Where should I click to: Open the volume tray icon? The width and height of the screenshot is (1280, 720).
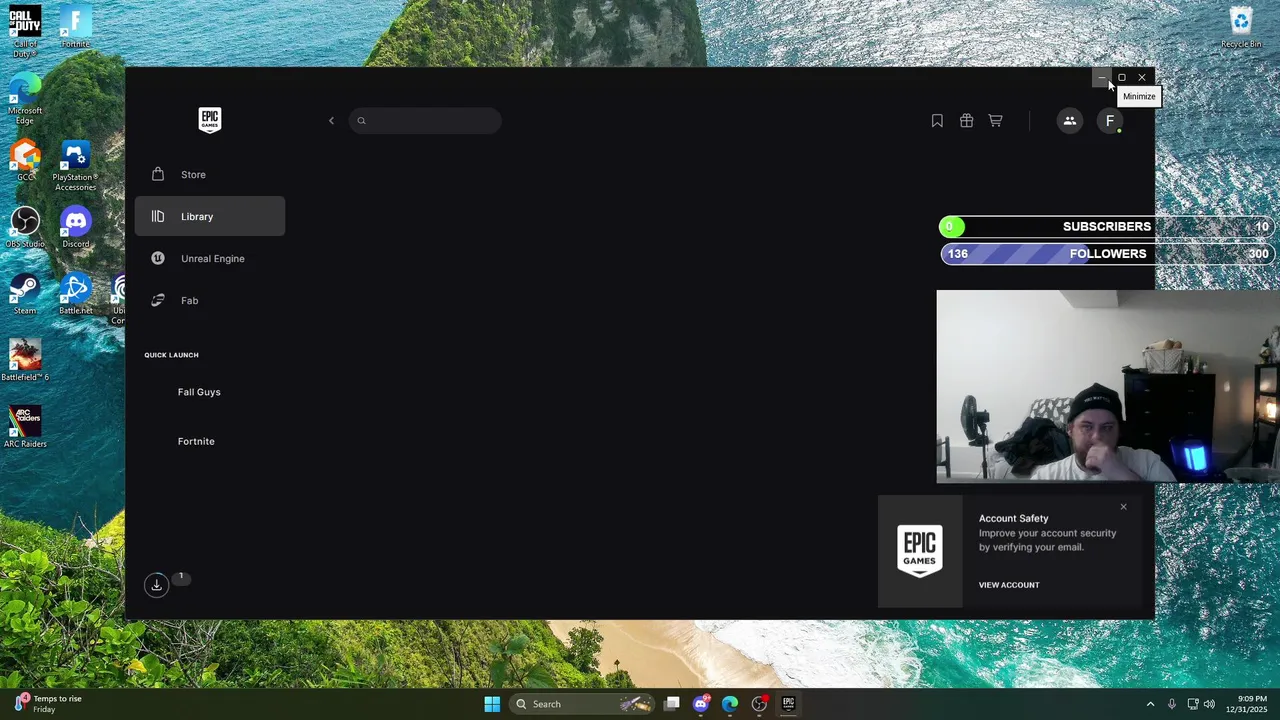tap(1209, 704)
